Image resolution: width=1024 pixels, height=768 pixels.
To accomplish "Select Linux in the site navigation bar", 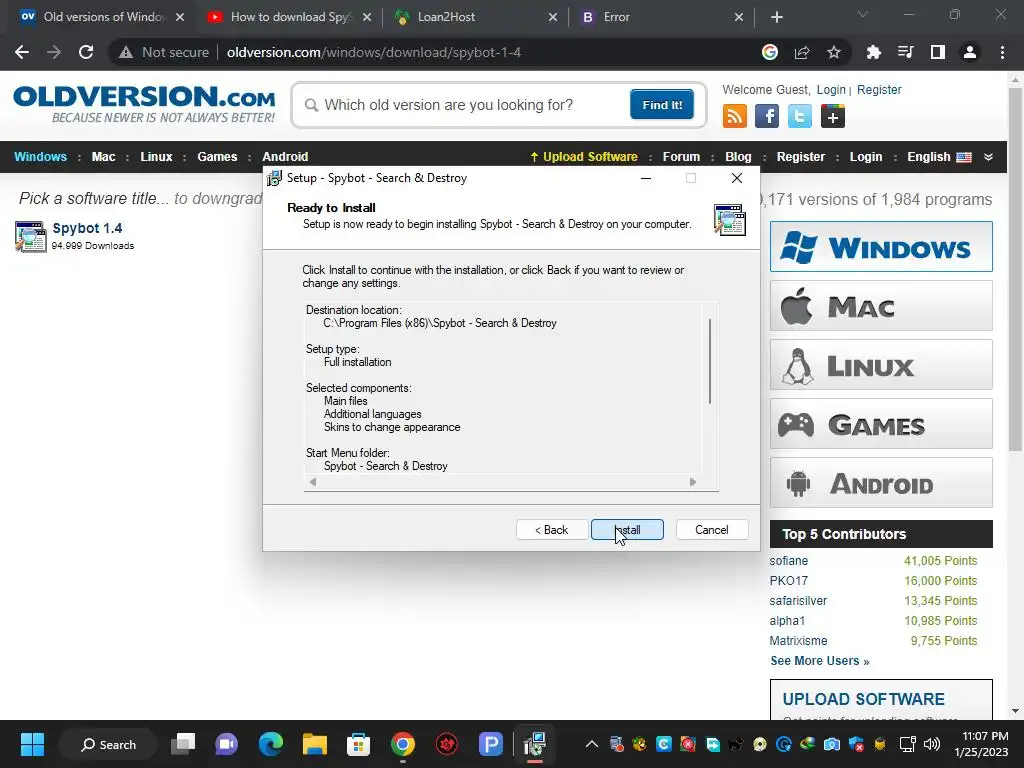I will coord(156,157).
